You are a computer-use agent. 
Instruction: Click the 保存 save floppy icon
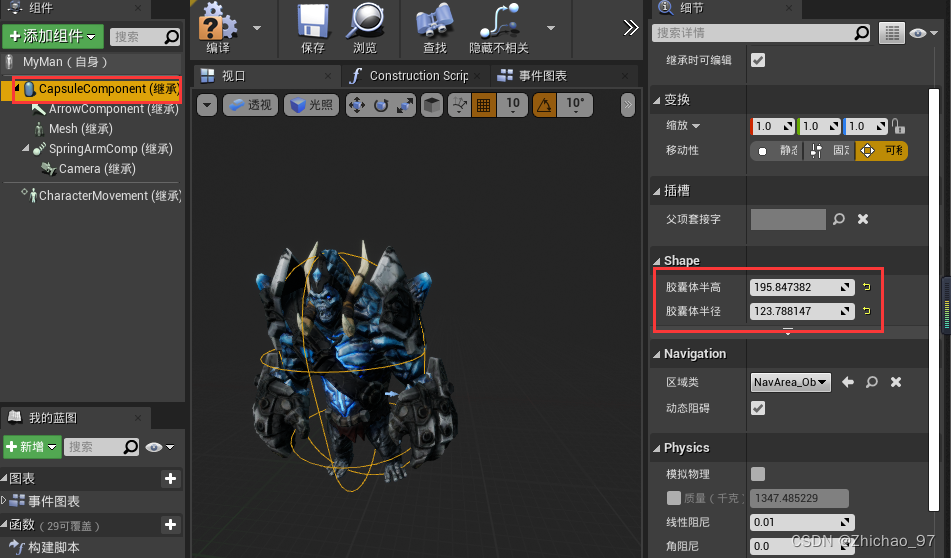[313, 22]
